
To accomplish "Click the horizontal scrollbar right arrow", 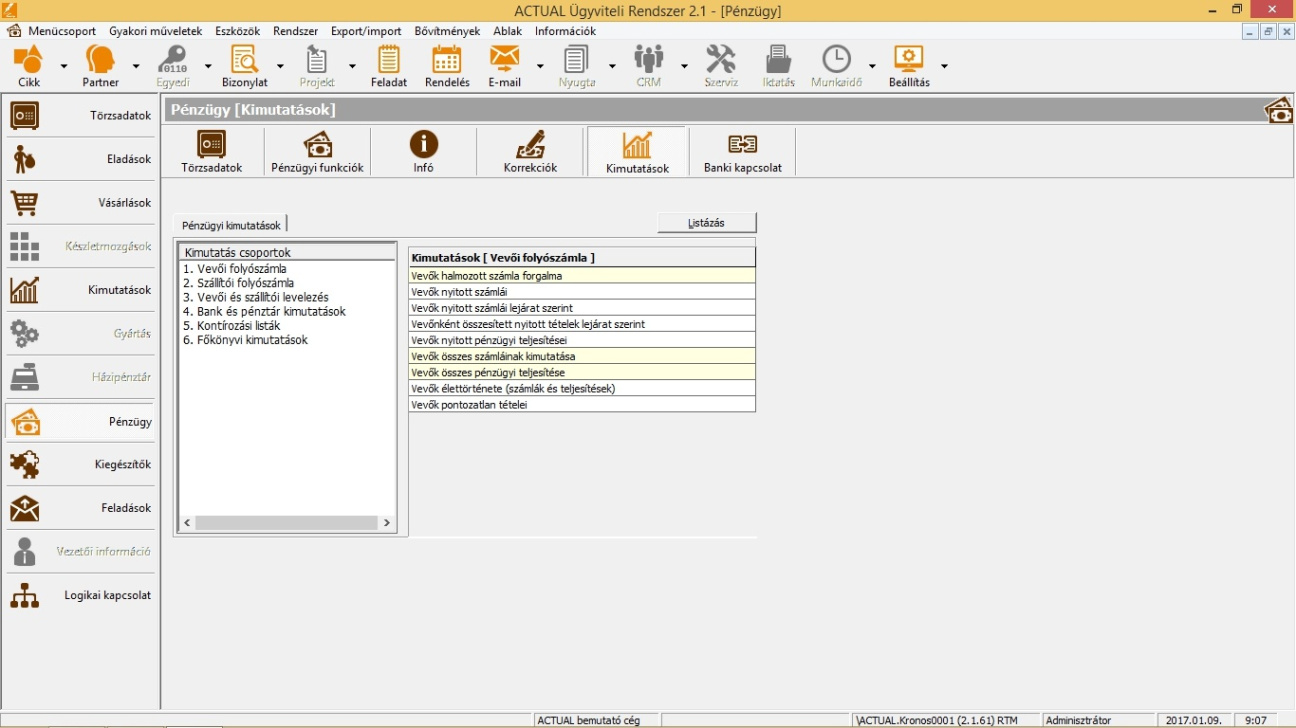I will coord(388,523).
